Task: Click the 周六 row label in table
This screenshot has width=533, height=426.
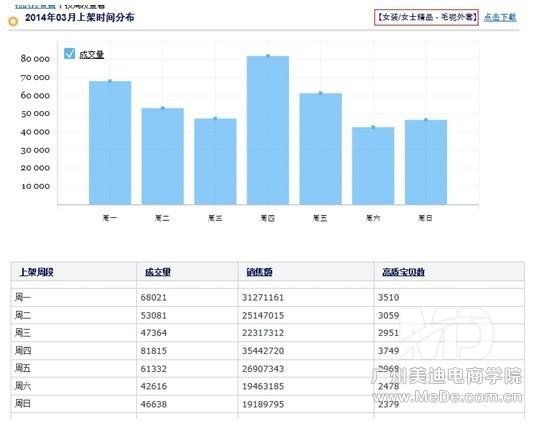Action: [x=23, y=386]
